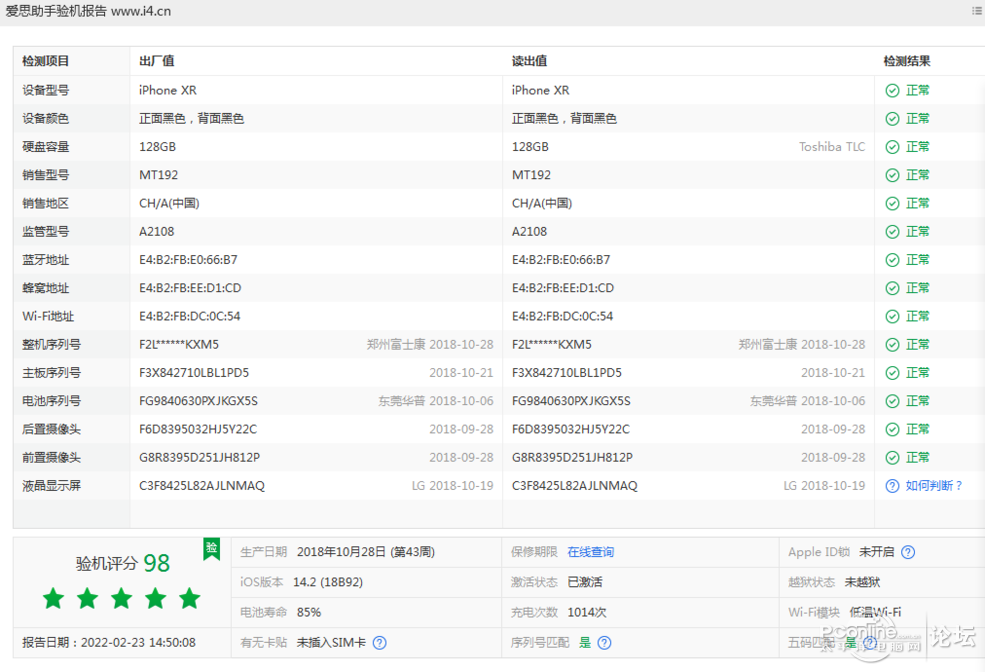Click the 验机评分 98 score

pyautogui.click(x=122, y=563)
